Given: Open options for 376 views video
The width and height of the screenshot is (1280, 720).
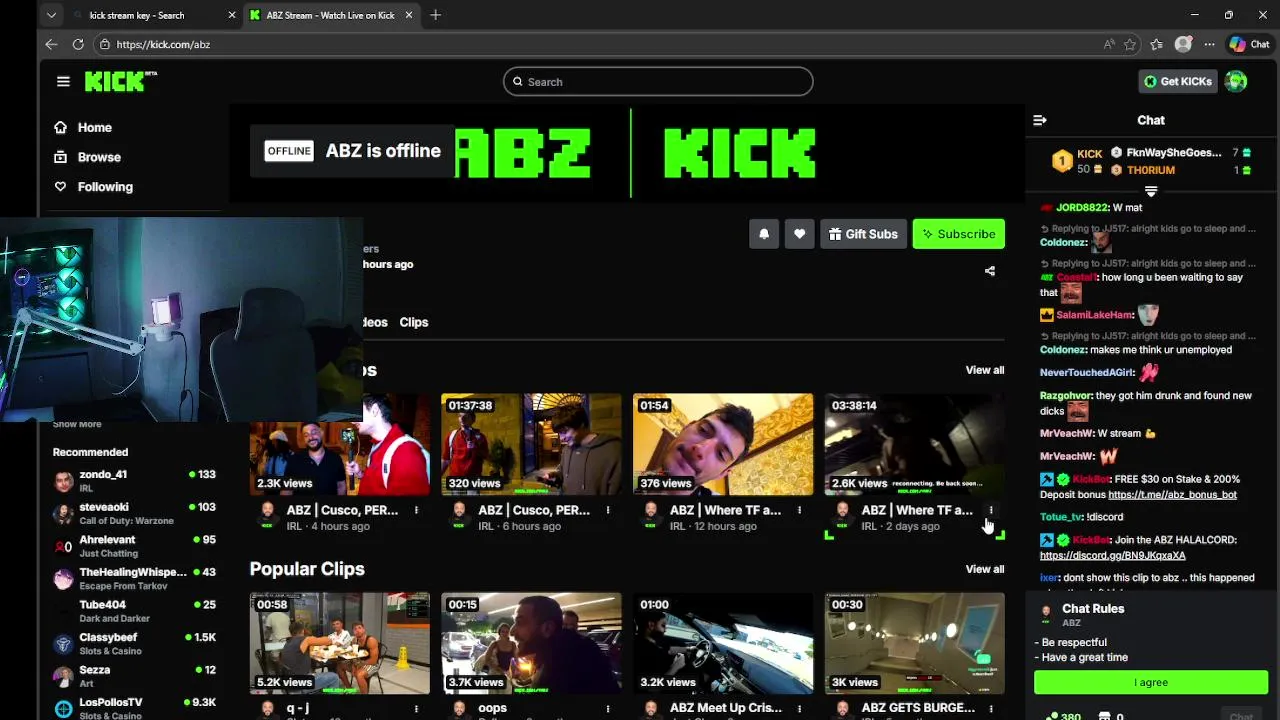Looking at the screenshot, I should (x=799, y=511).
